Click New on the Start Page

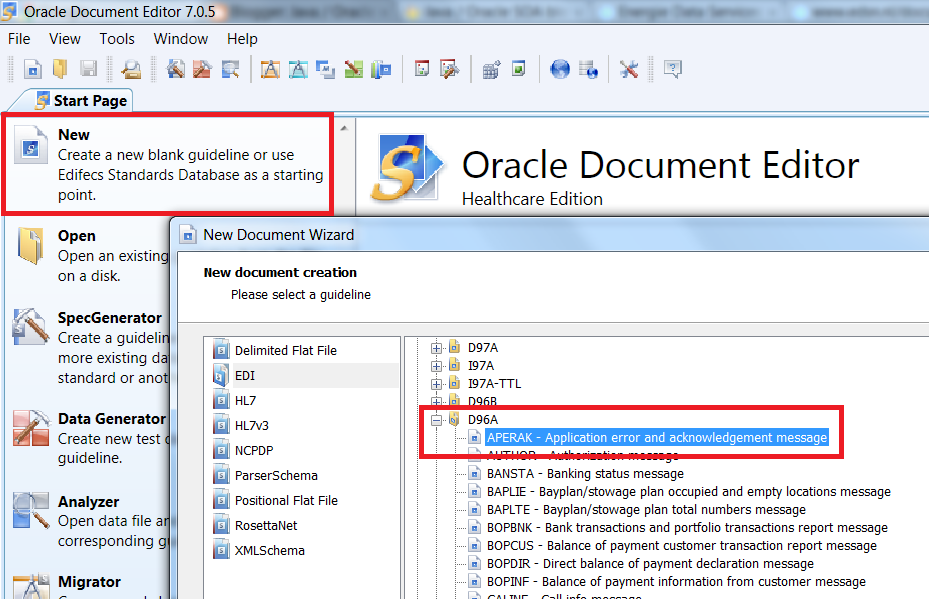168,165
